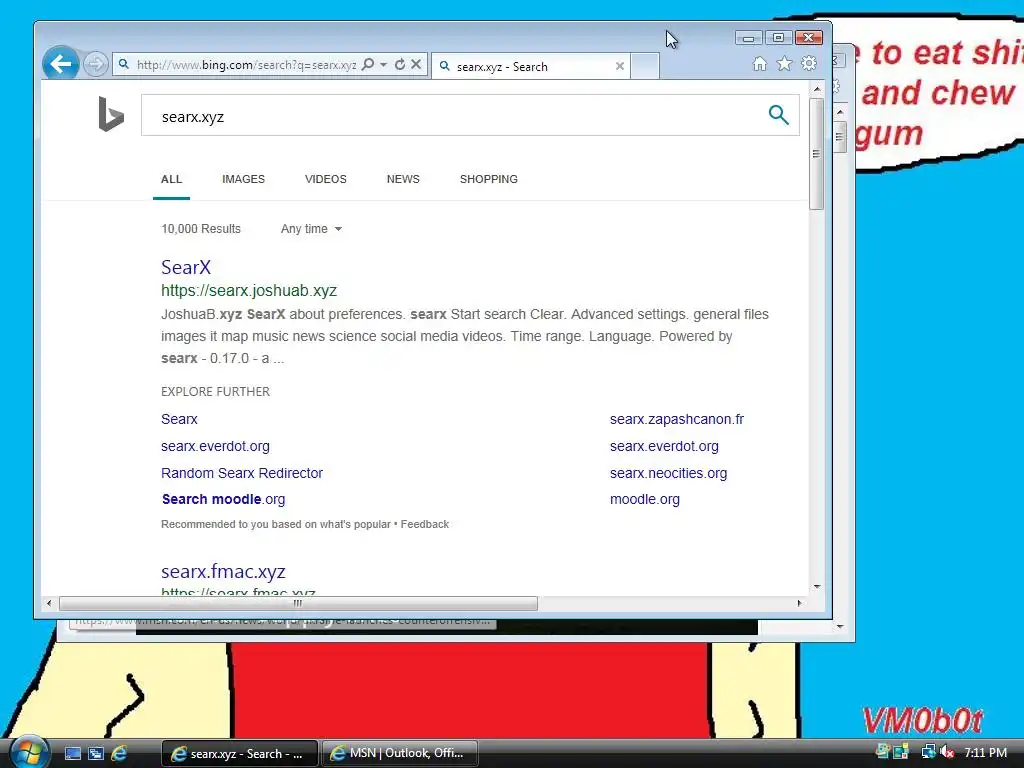The image size is (1024, 768).
Task: Click the forward navigation arrow
Action: pos(95,64)
